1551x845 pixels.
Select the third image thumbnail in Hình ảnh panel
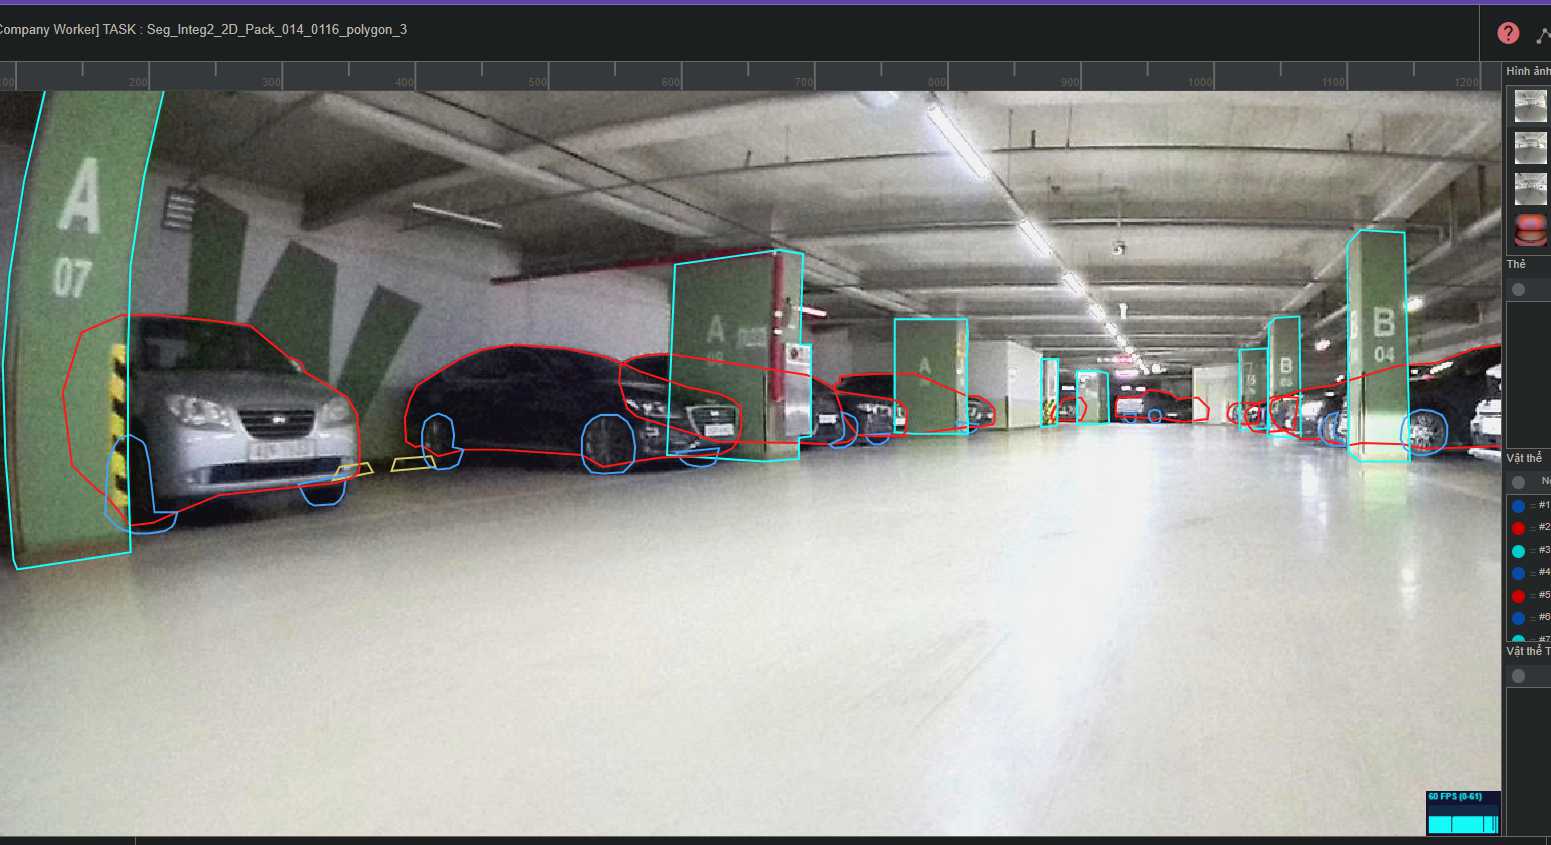point(1530,189)
